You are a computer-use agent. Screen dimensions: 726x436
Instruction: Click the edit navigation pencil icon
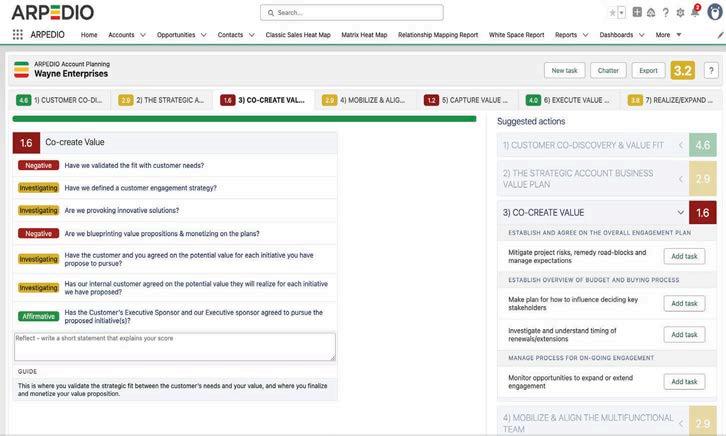click(x=720, y=35)
